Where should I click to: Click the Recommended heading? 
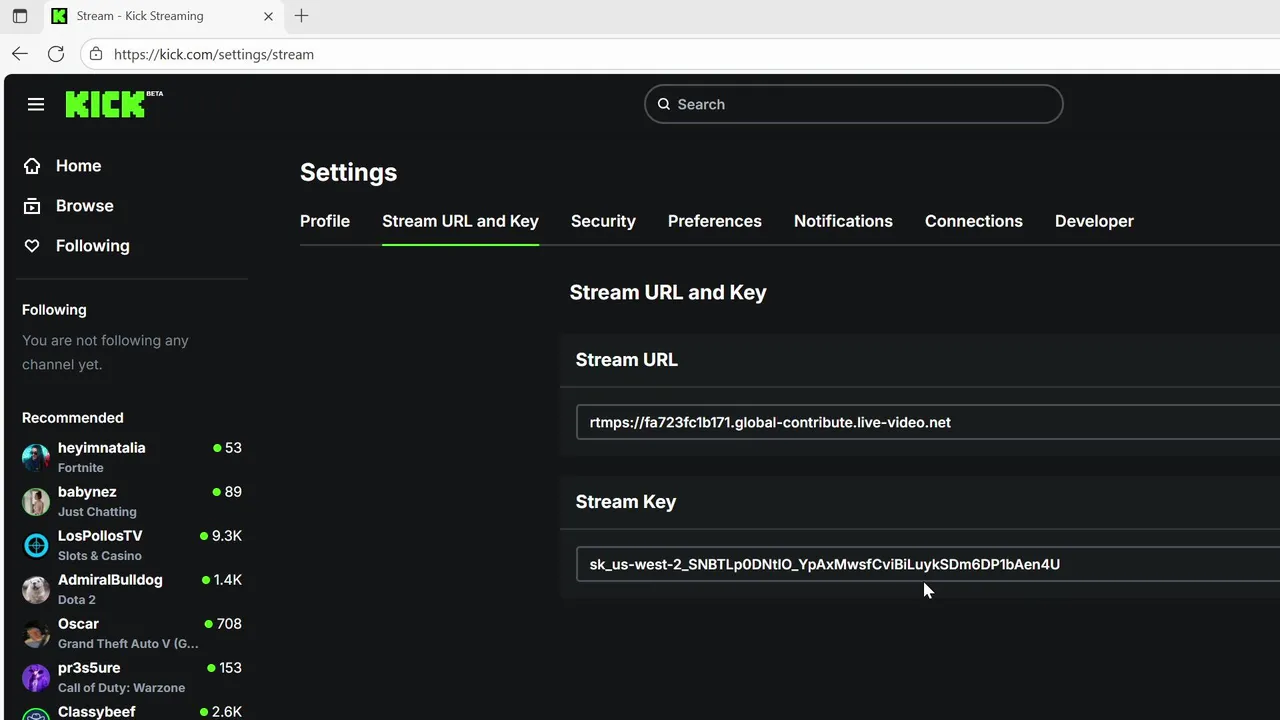[x=73, y=418]
